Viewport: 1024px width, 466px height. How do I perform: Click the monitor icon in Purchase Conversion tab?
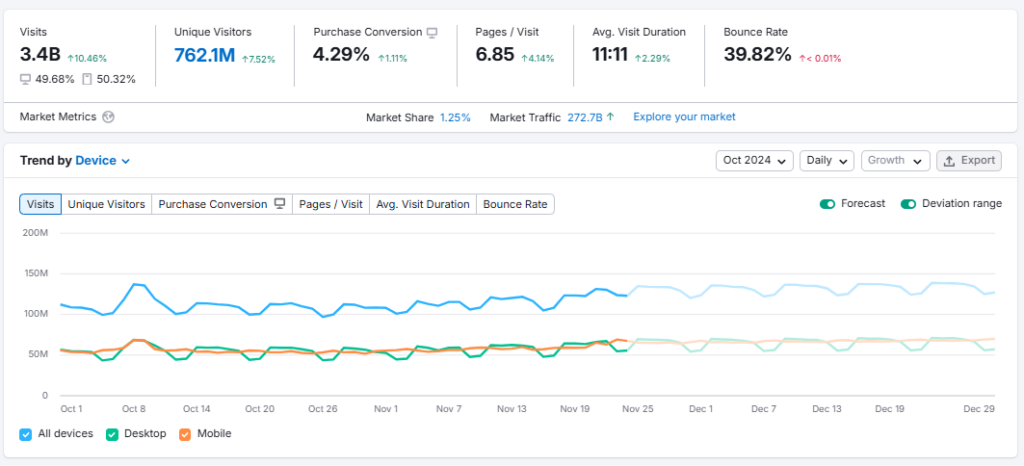pyautogui.click(x=280, y=204)
